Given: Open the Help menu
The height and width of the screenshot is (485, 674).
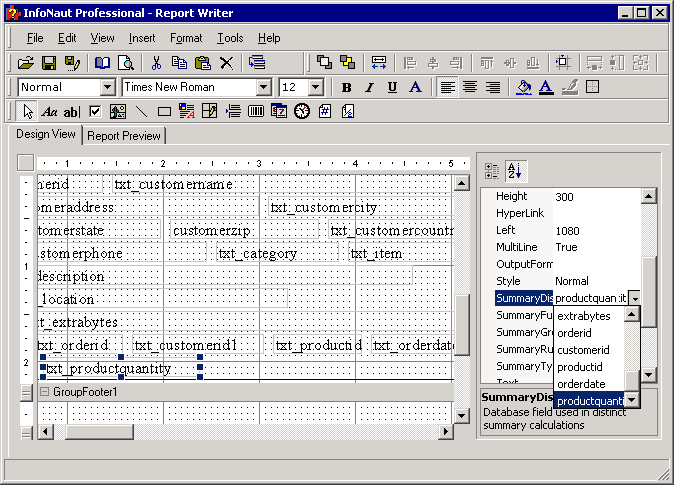Looking at the screenshot, I should coord(269,38).
